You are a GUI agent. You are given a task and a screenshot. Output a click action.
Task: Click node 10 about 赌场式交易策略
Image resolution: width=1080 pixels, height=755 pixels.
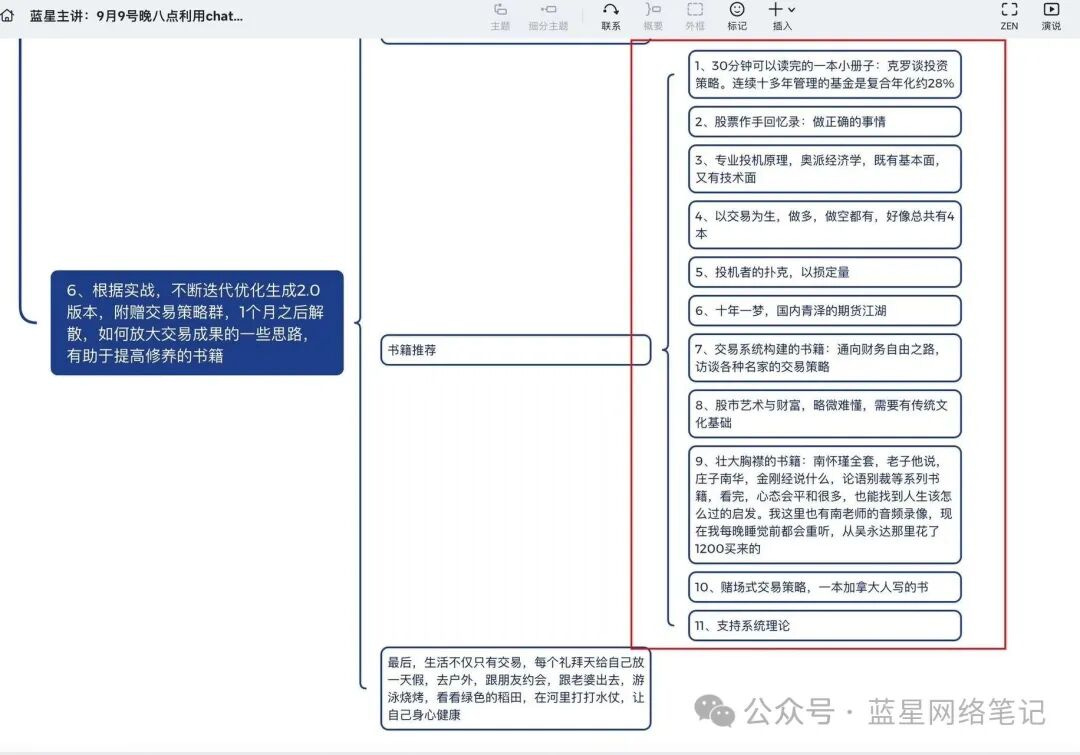(825, 588)
